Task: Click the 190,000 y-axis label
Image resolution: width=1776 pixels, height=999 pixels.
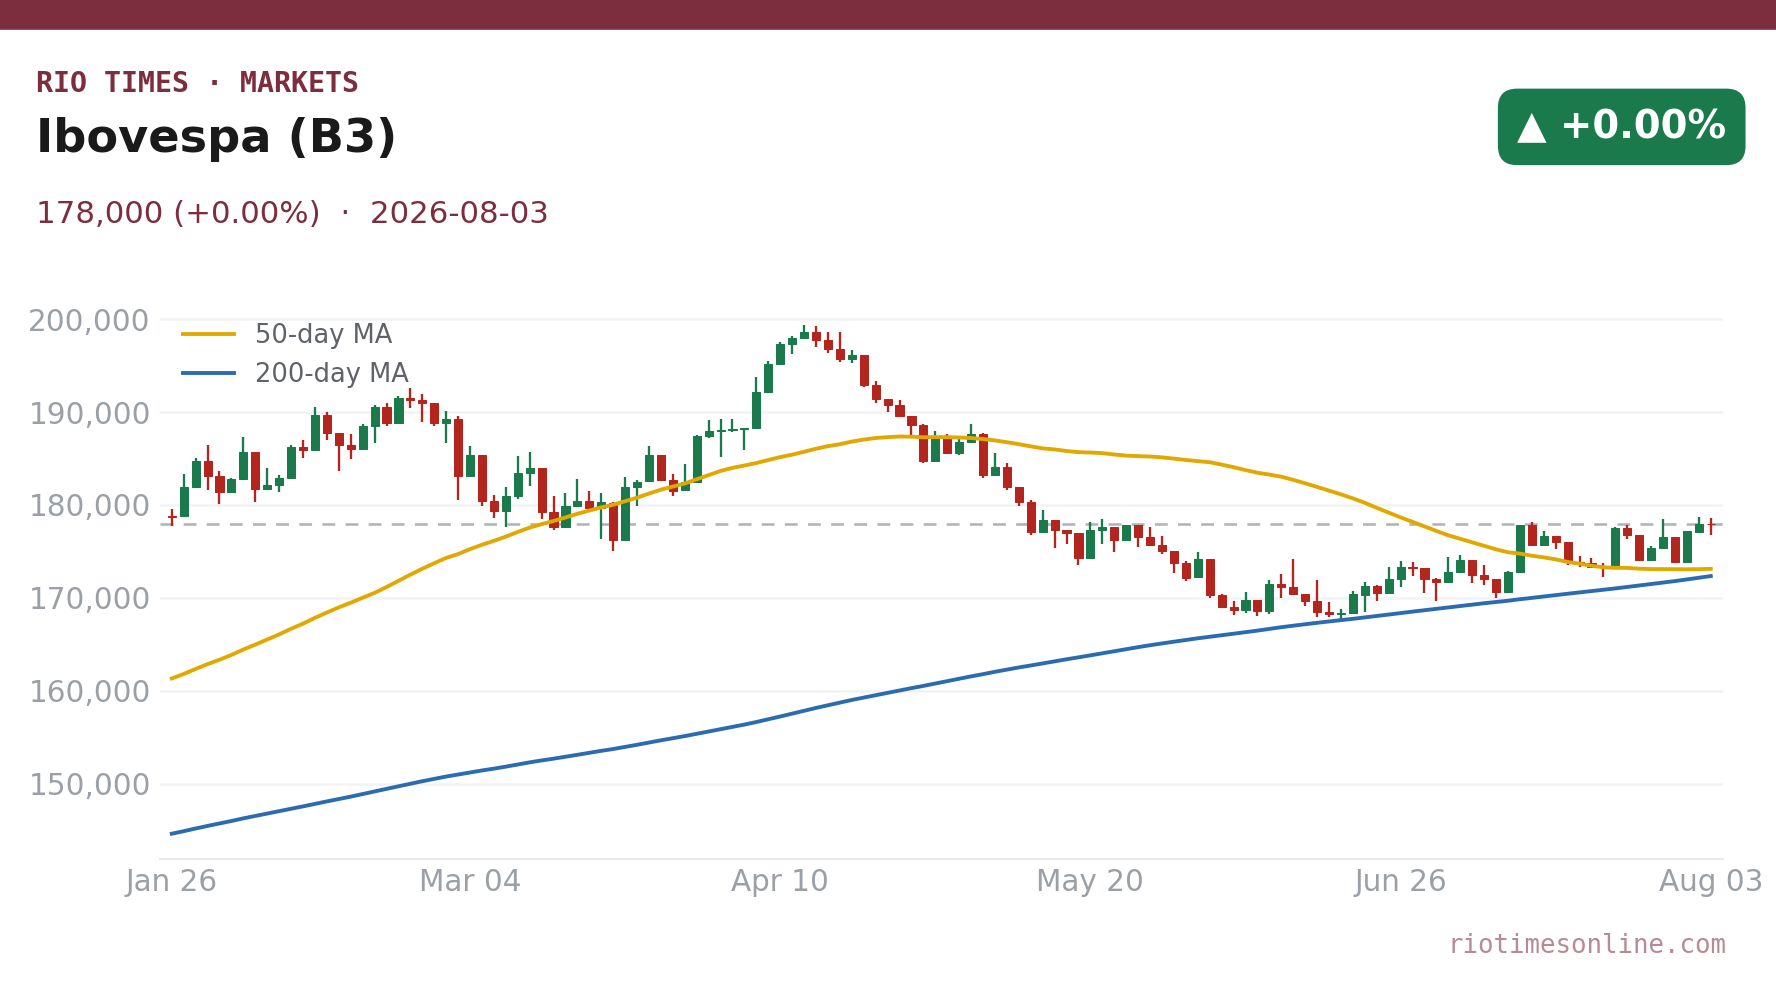Action: pos(89,414)
